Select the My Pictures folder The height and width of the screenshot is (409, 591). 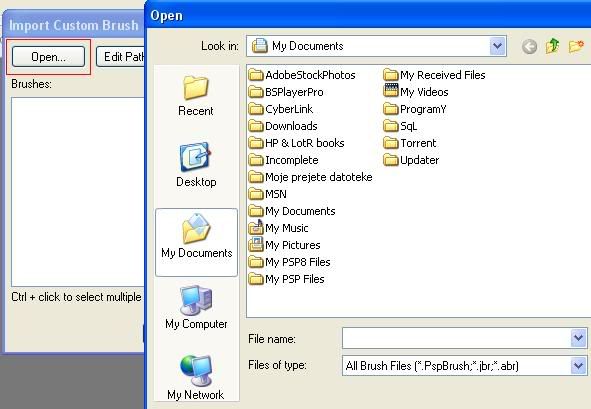(x=285, y=245)
